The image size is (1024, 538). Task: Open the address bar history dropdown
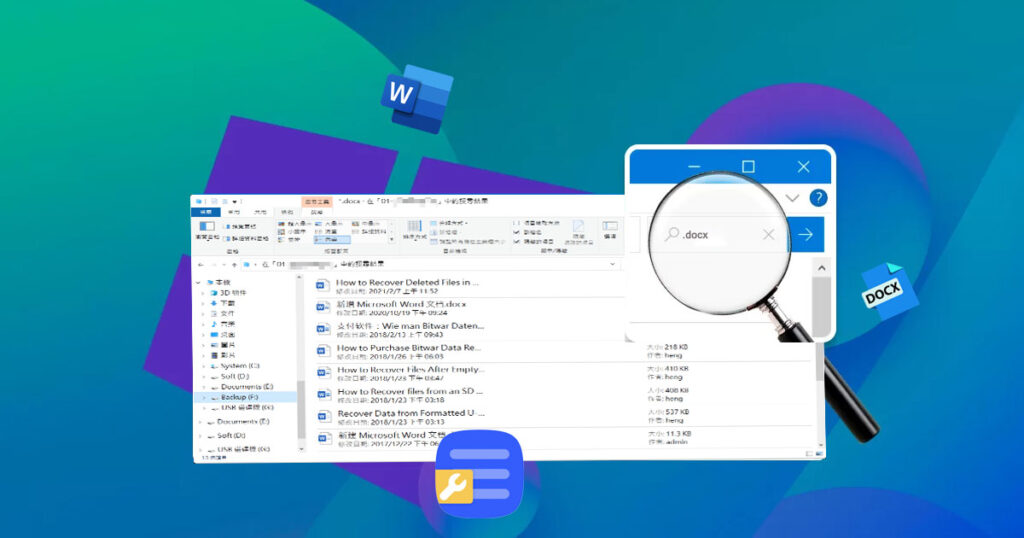613,264
